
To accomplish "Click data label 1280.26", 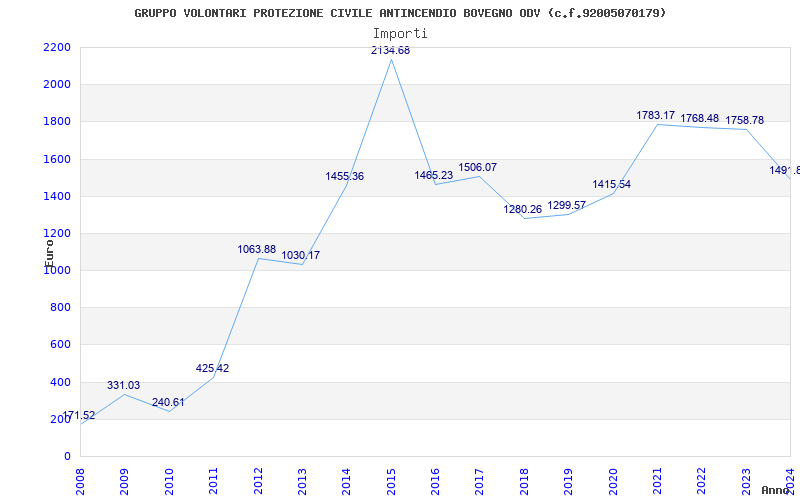I will pyautogui.click(x=522, y=209).
